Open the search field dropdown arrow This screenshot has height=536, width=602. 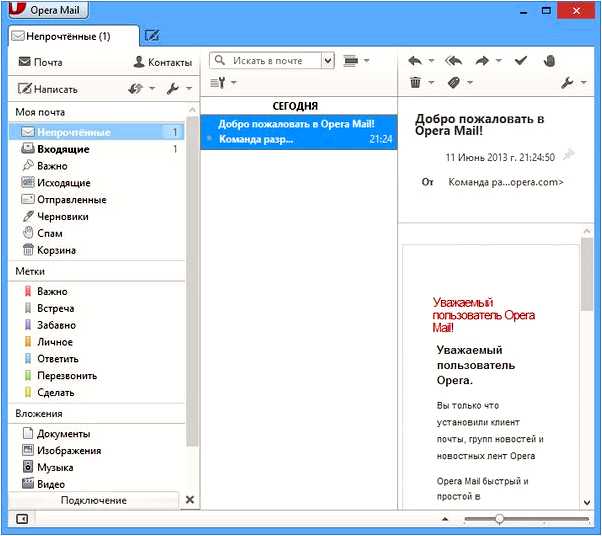pos(328,61)
